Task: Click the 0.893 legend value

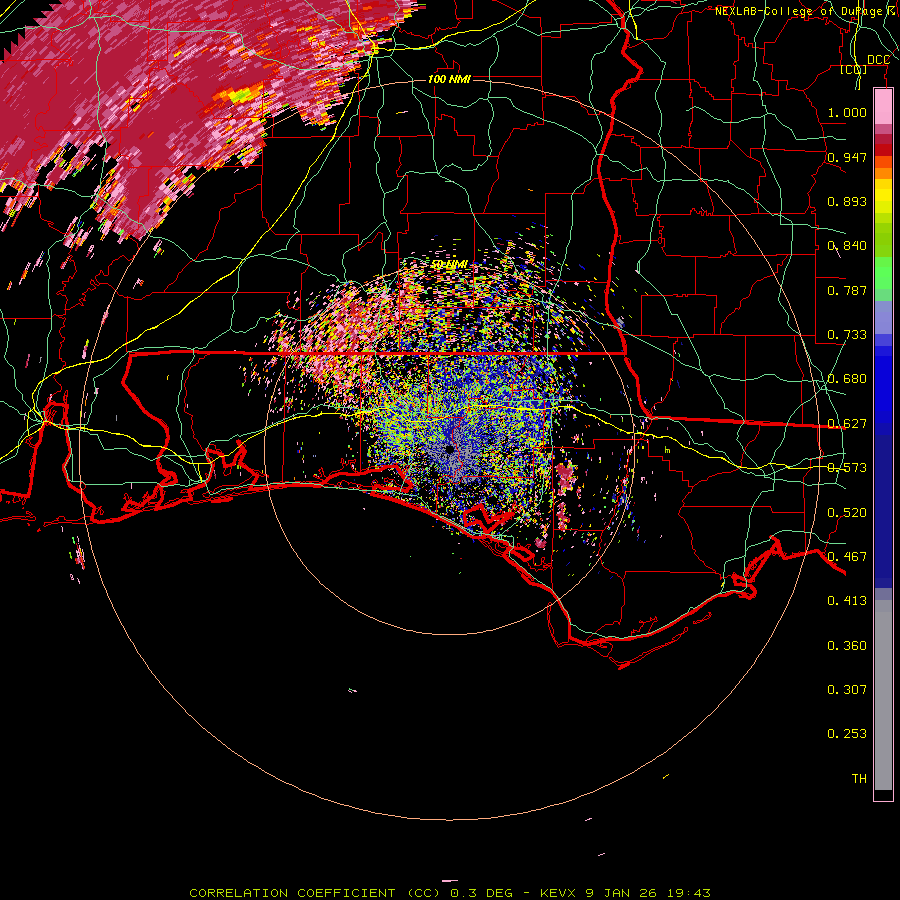Action: coord(847,201)
